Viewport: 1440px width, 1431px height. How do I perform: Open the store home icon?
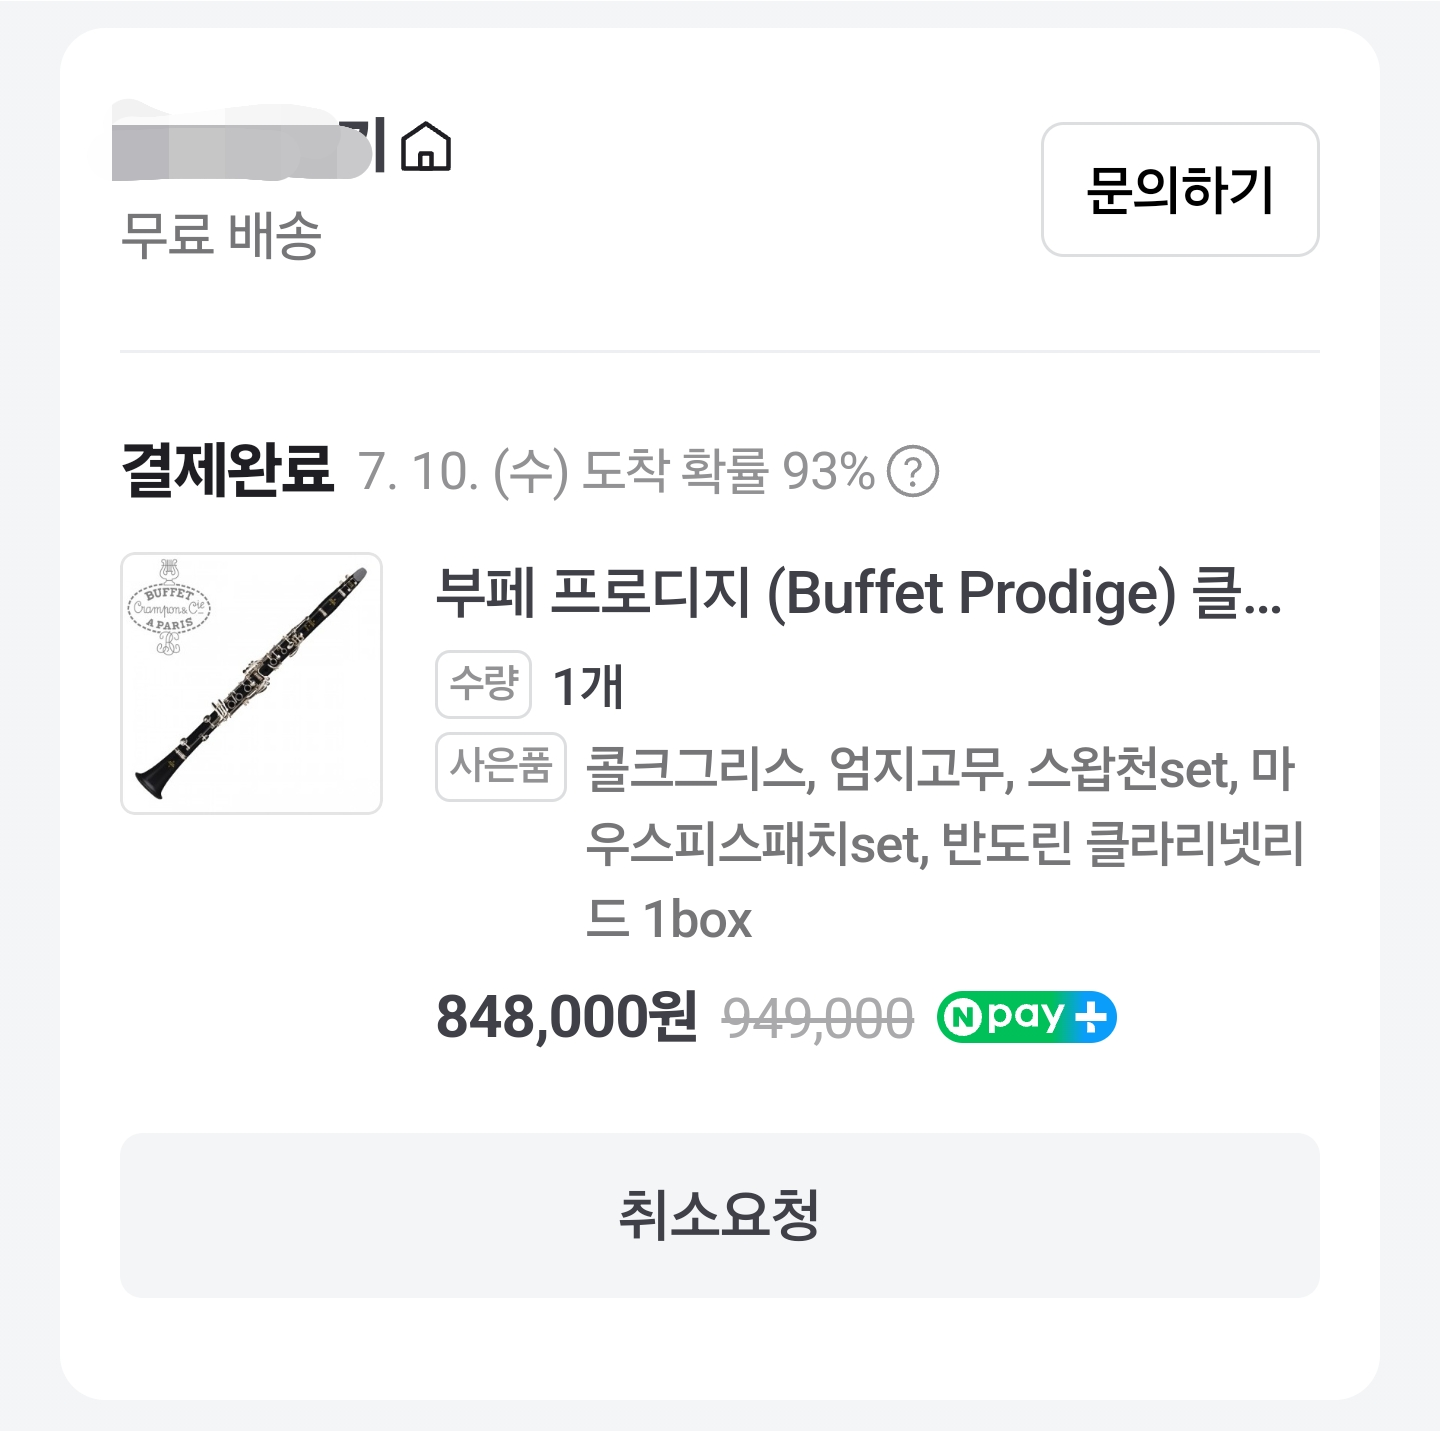[x=426, y=147]
